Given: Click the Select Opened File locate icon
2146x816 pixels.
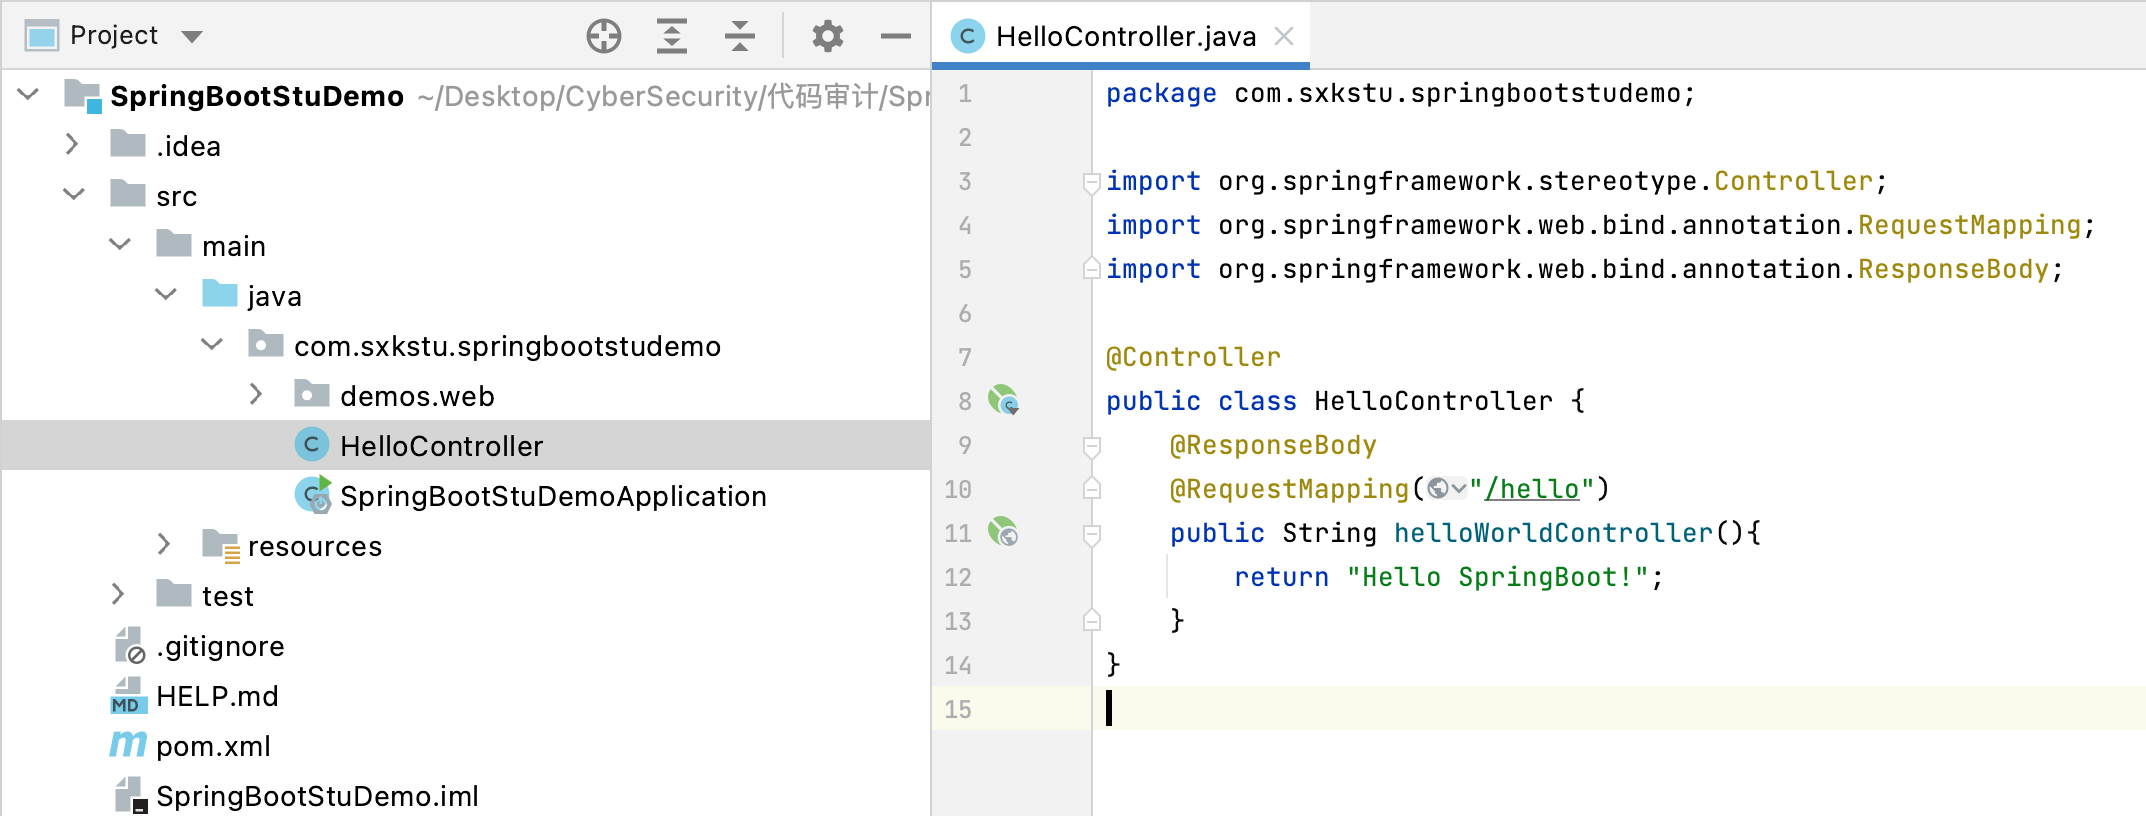Looking at the screenshot, I should click(603, 36).
